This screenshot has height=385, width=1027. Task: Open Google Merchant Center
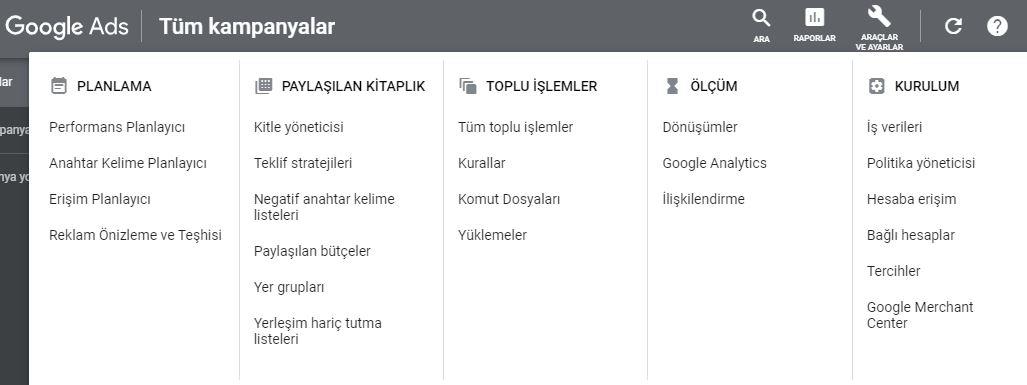(x=920, y=315)
